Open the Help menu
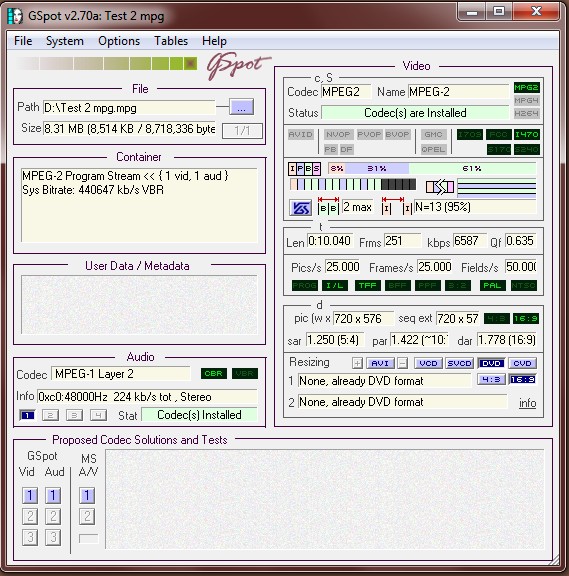This screenshot has height=576, width=569. coord(214,41)
